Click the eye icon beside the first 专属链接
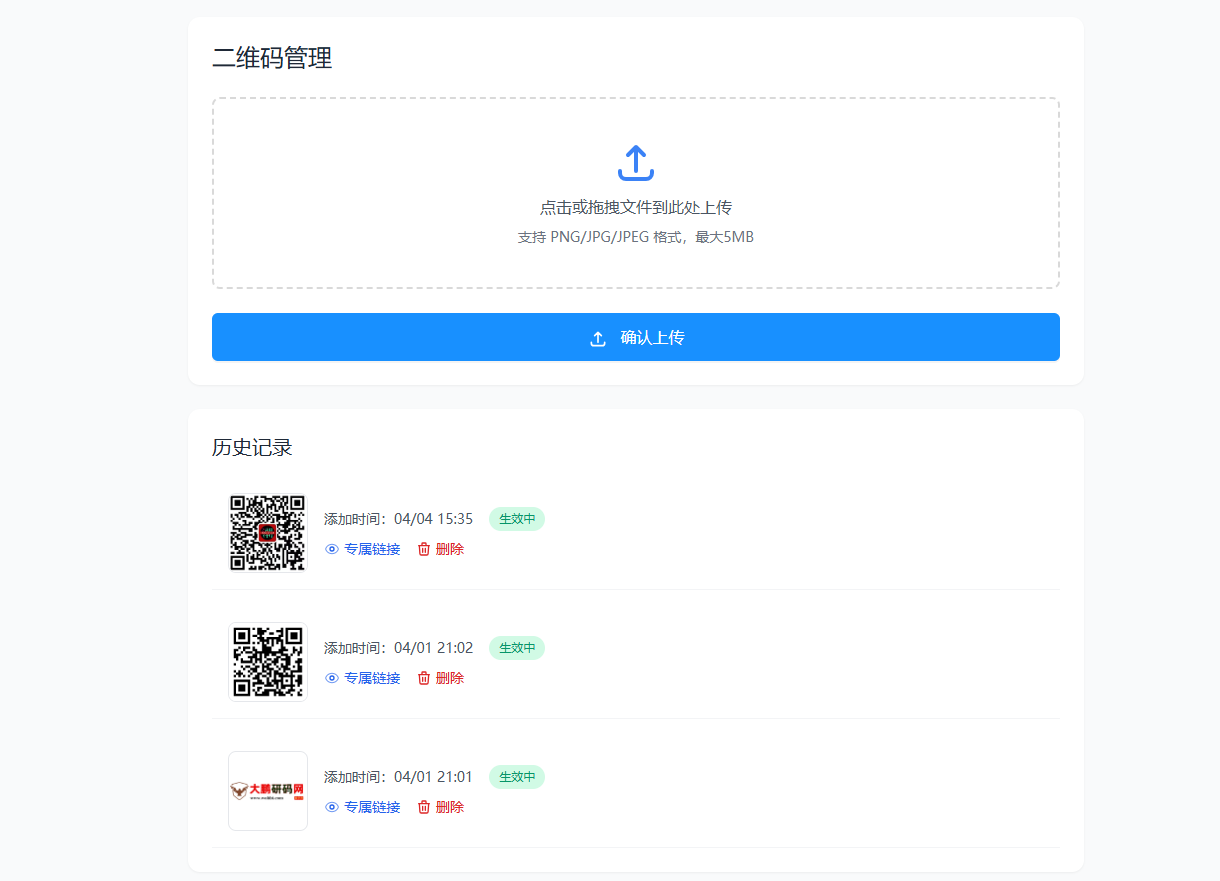This screenshot has width=1220, height=881. pyautogui.click(x=331, y=549)
